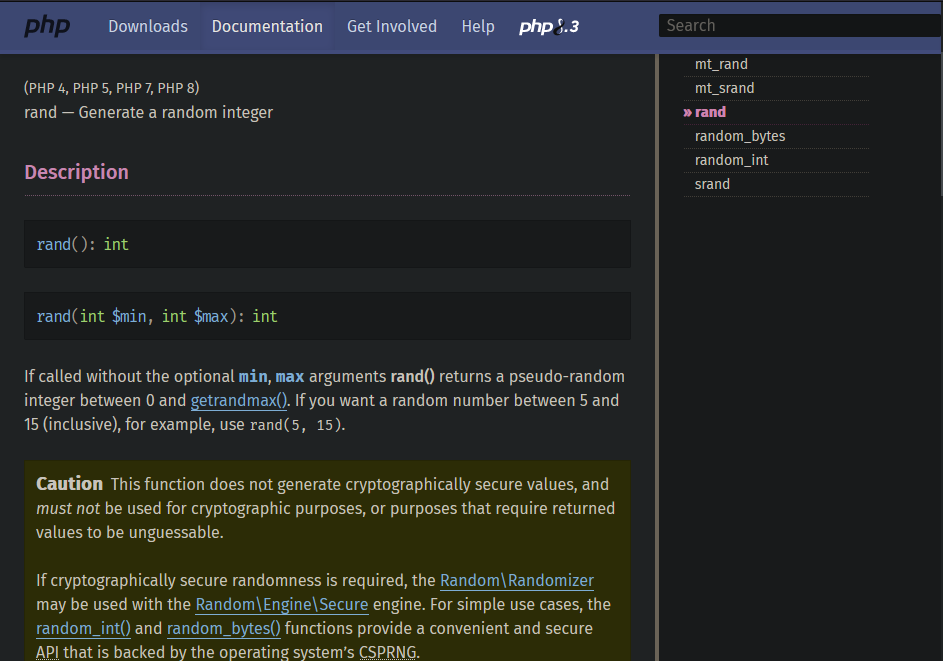Click inside the Search field
The height and width of the screenshot is (661, 943).
pos(800,25)
